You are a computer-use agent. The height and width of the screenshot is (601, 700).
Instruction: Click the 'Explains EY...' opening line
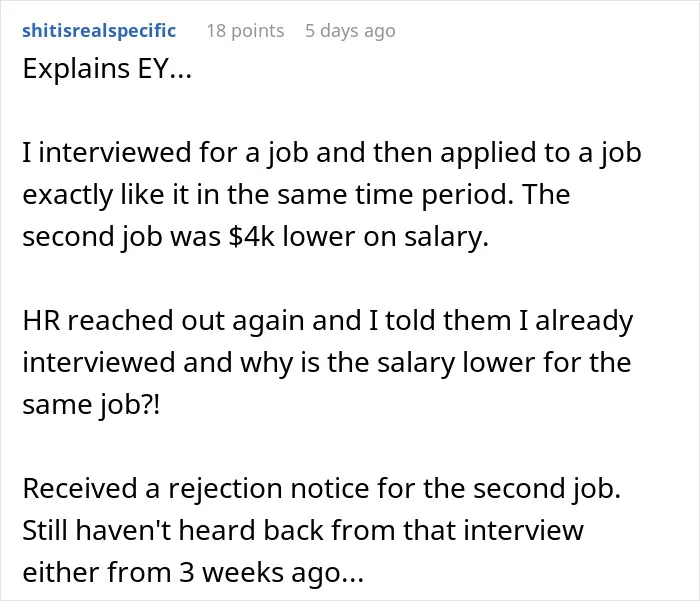pyautogui.click(x=107, y=69)
